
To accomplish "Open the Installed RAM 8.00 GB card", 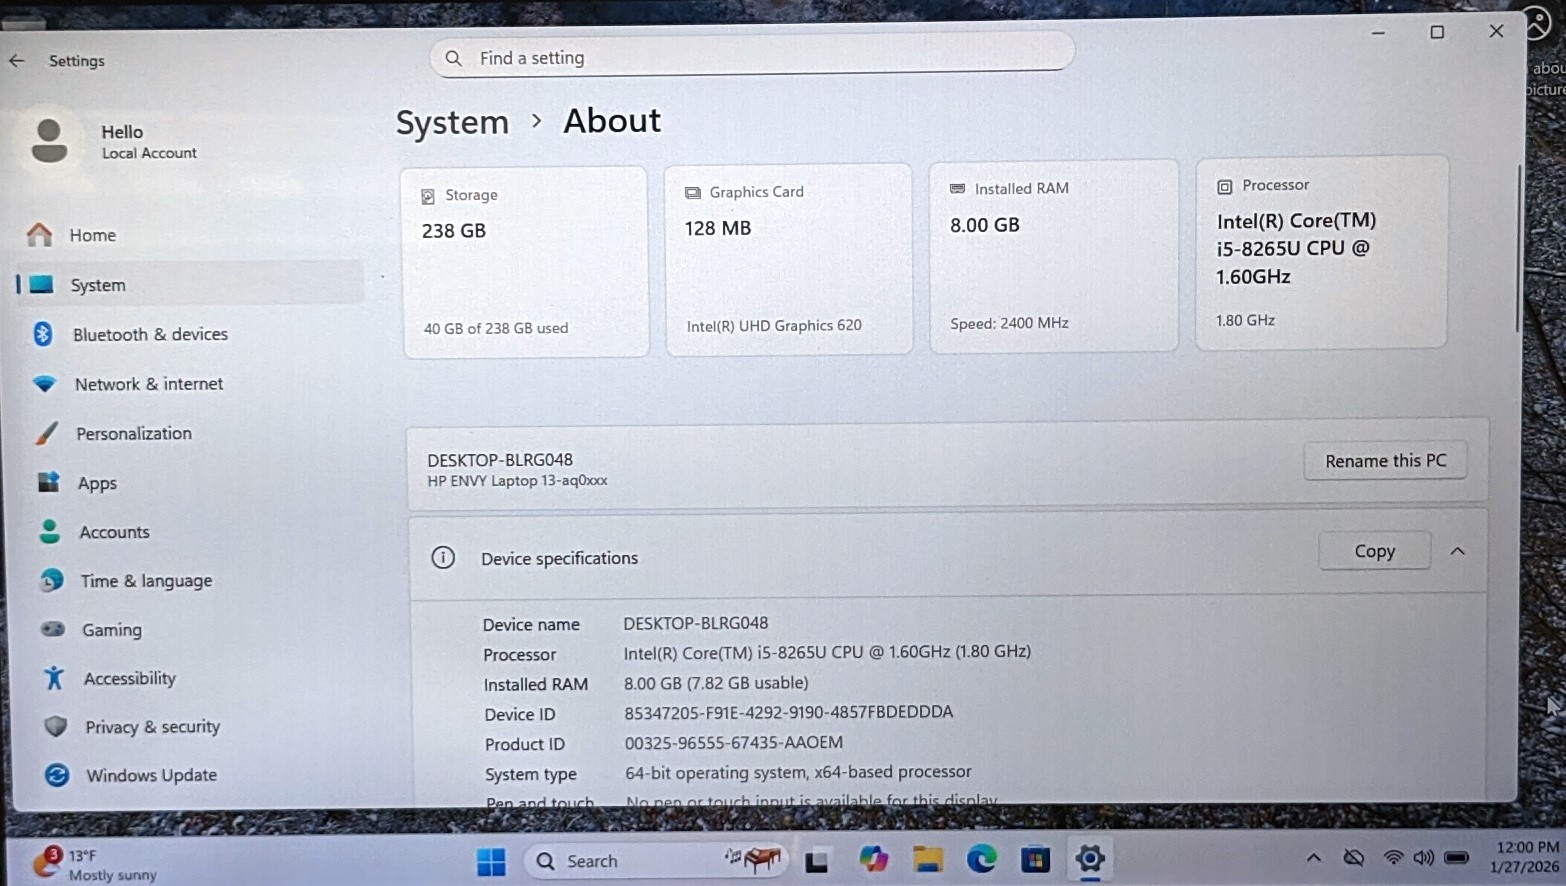I will [x=1053, y=256].
